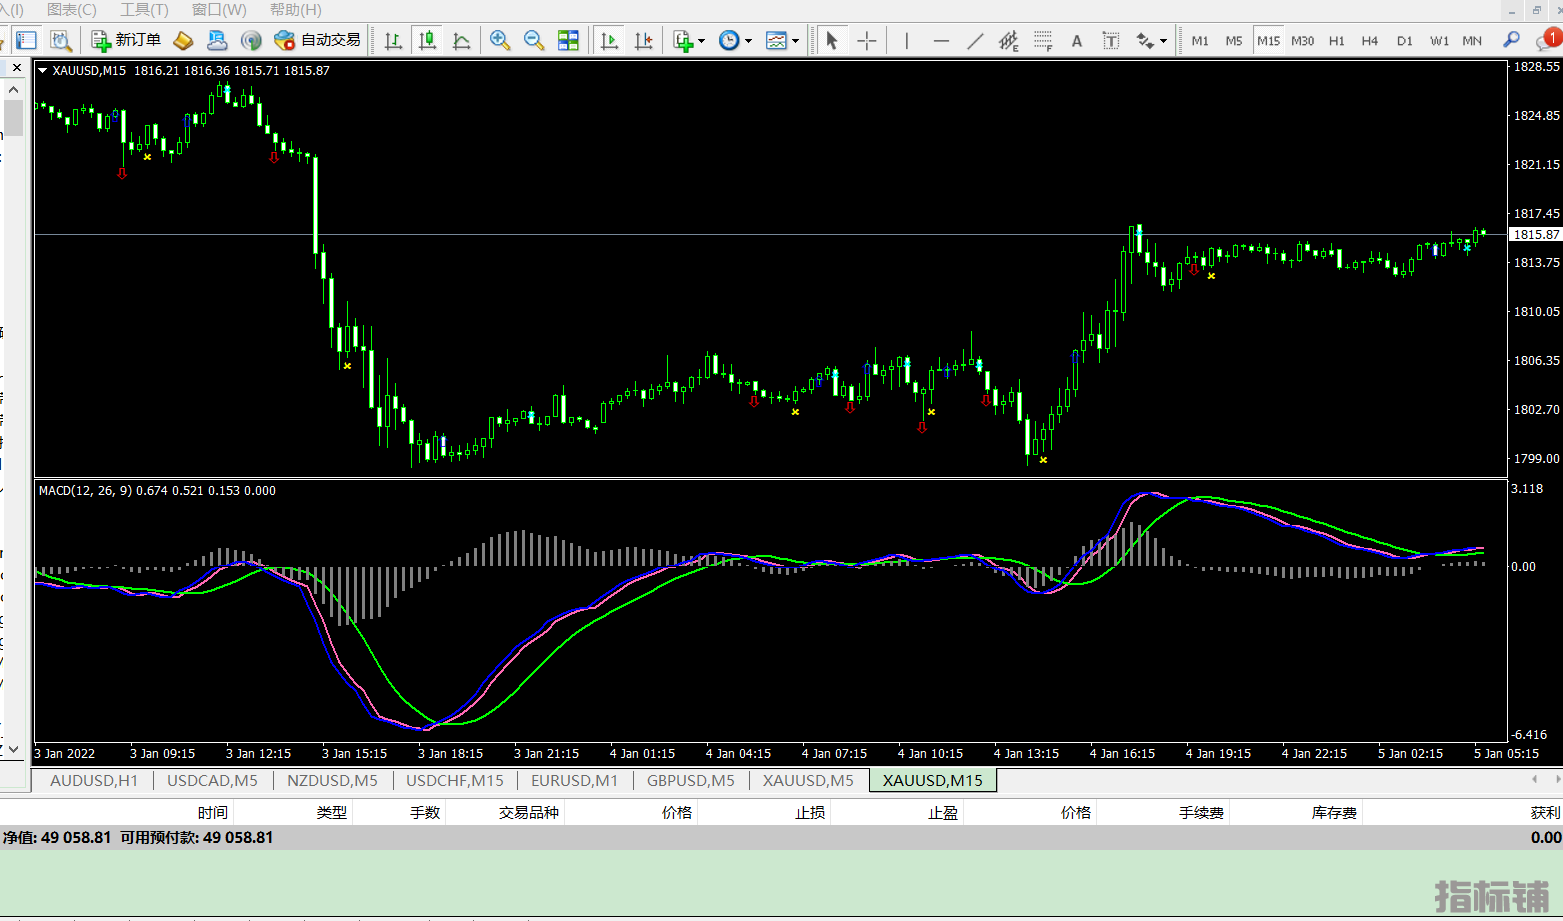This screenshot has height=921, width=1563.
Task: Toggle chart auto scroll icon
Action: pos(609,40)
